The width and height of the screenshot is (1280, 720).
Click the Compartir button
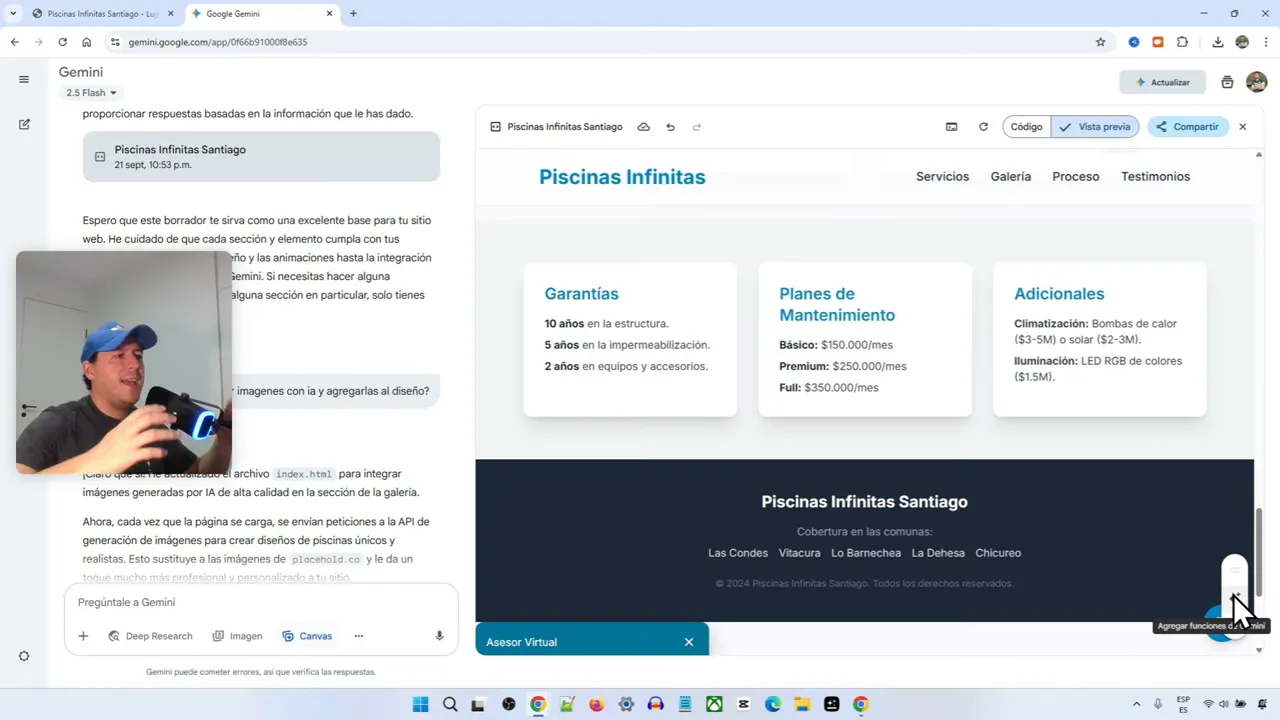pos(1187,127)
